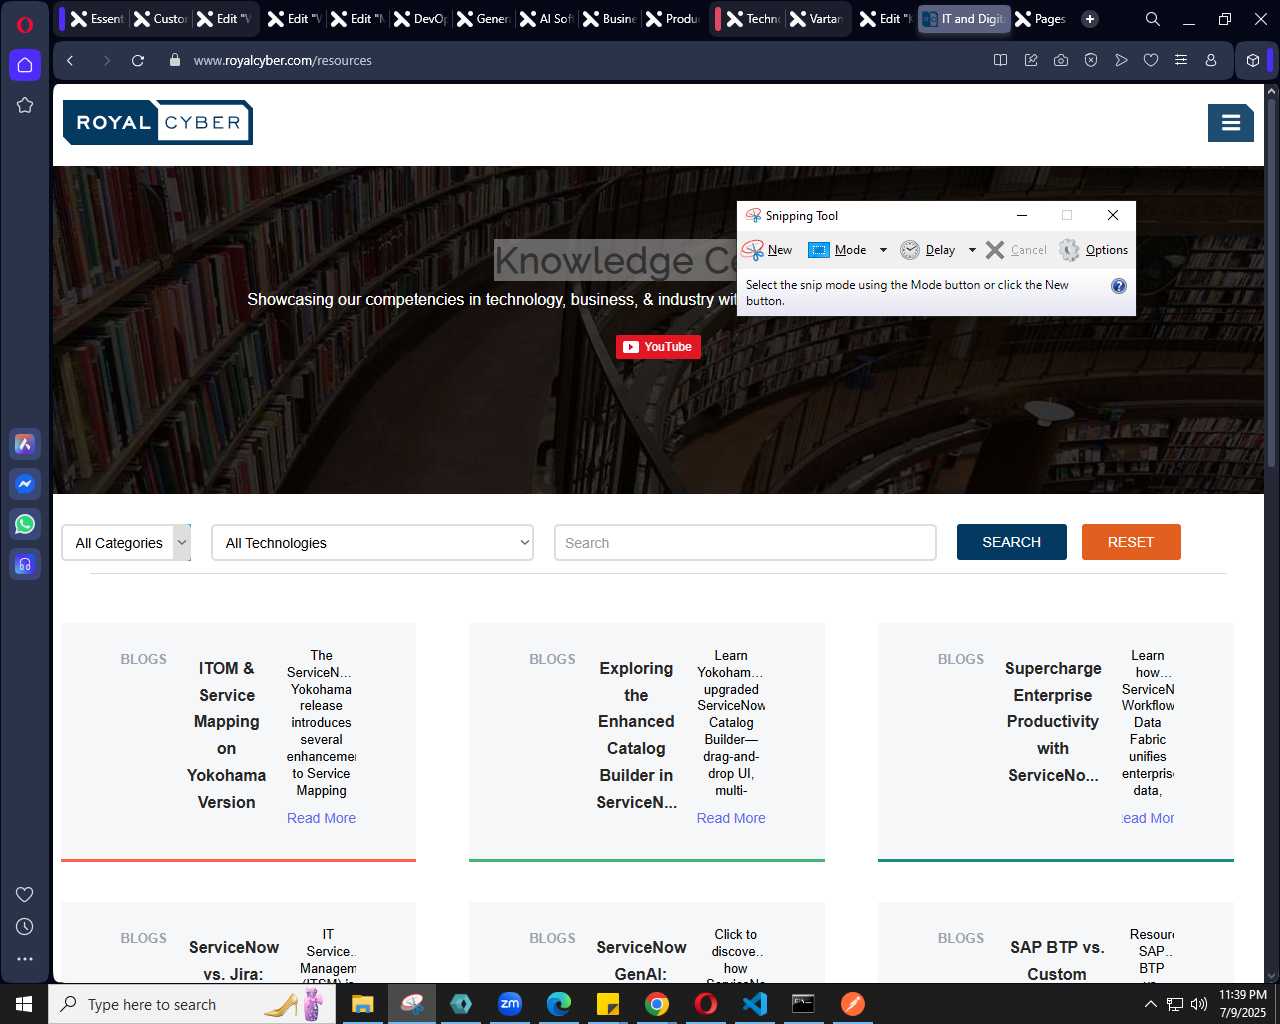The width and height of the screenshot is (1280, 1024).
Task: Open sidebar three-dot setup menu
Action: point(25,958)
